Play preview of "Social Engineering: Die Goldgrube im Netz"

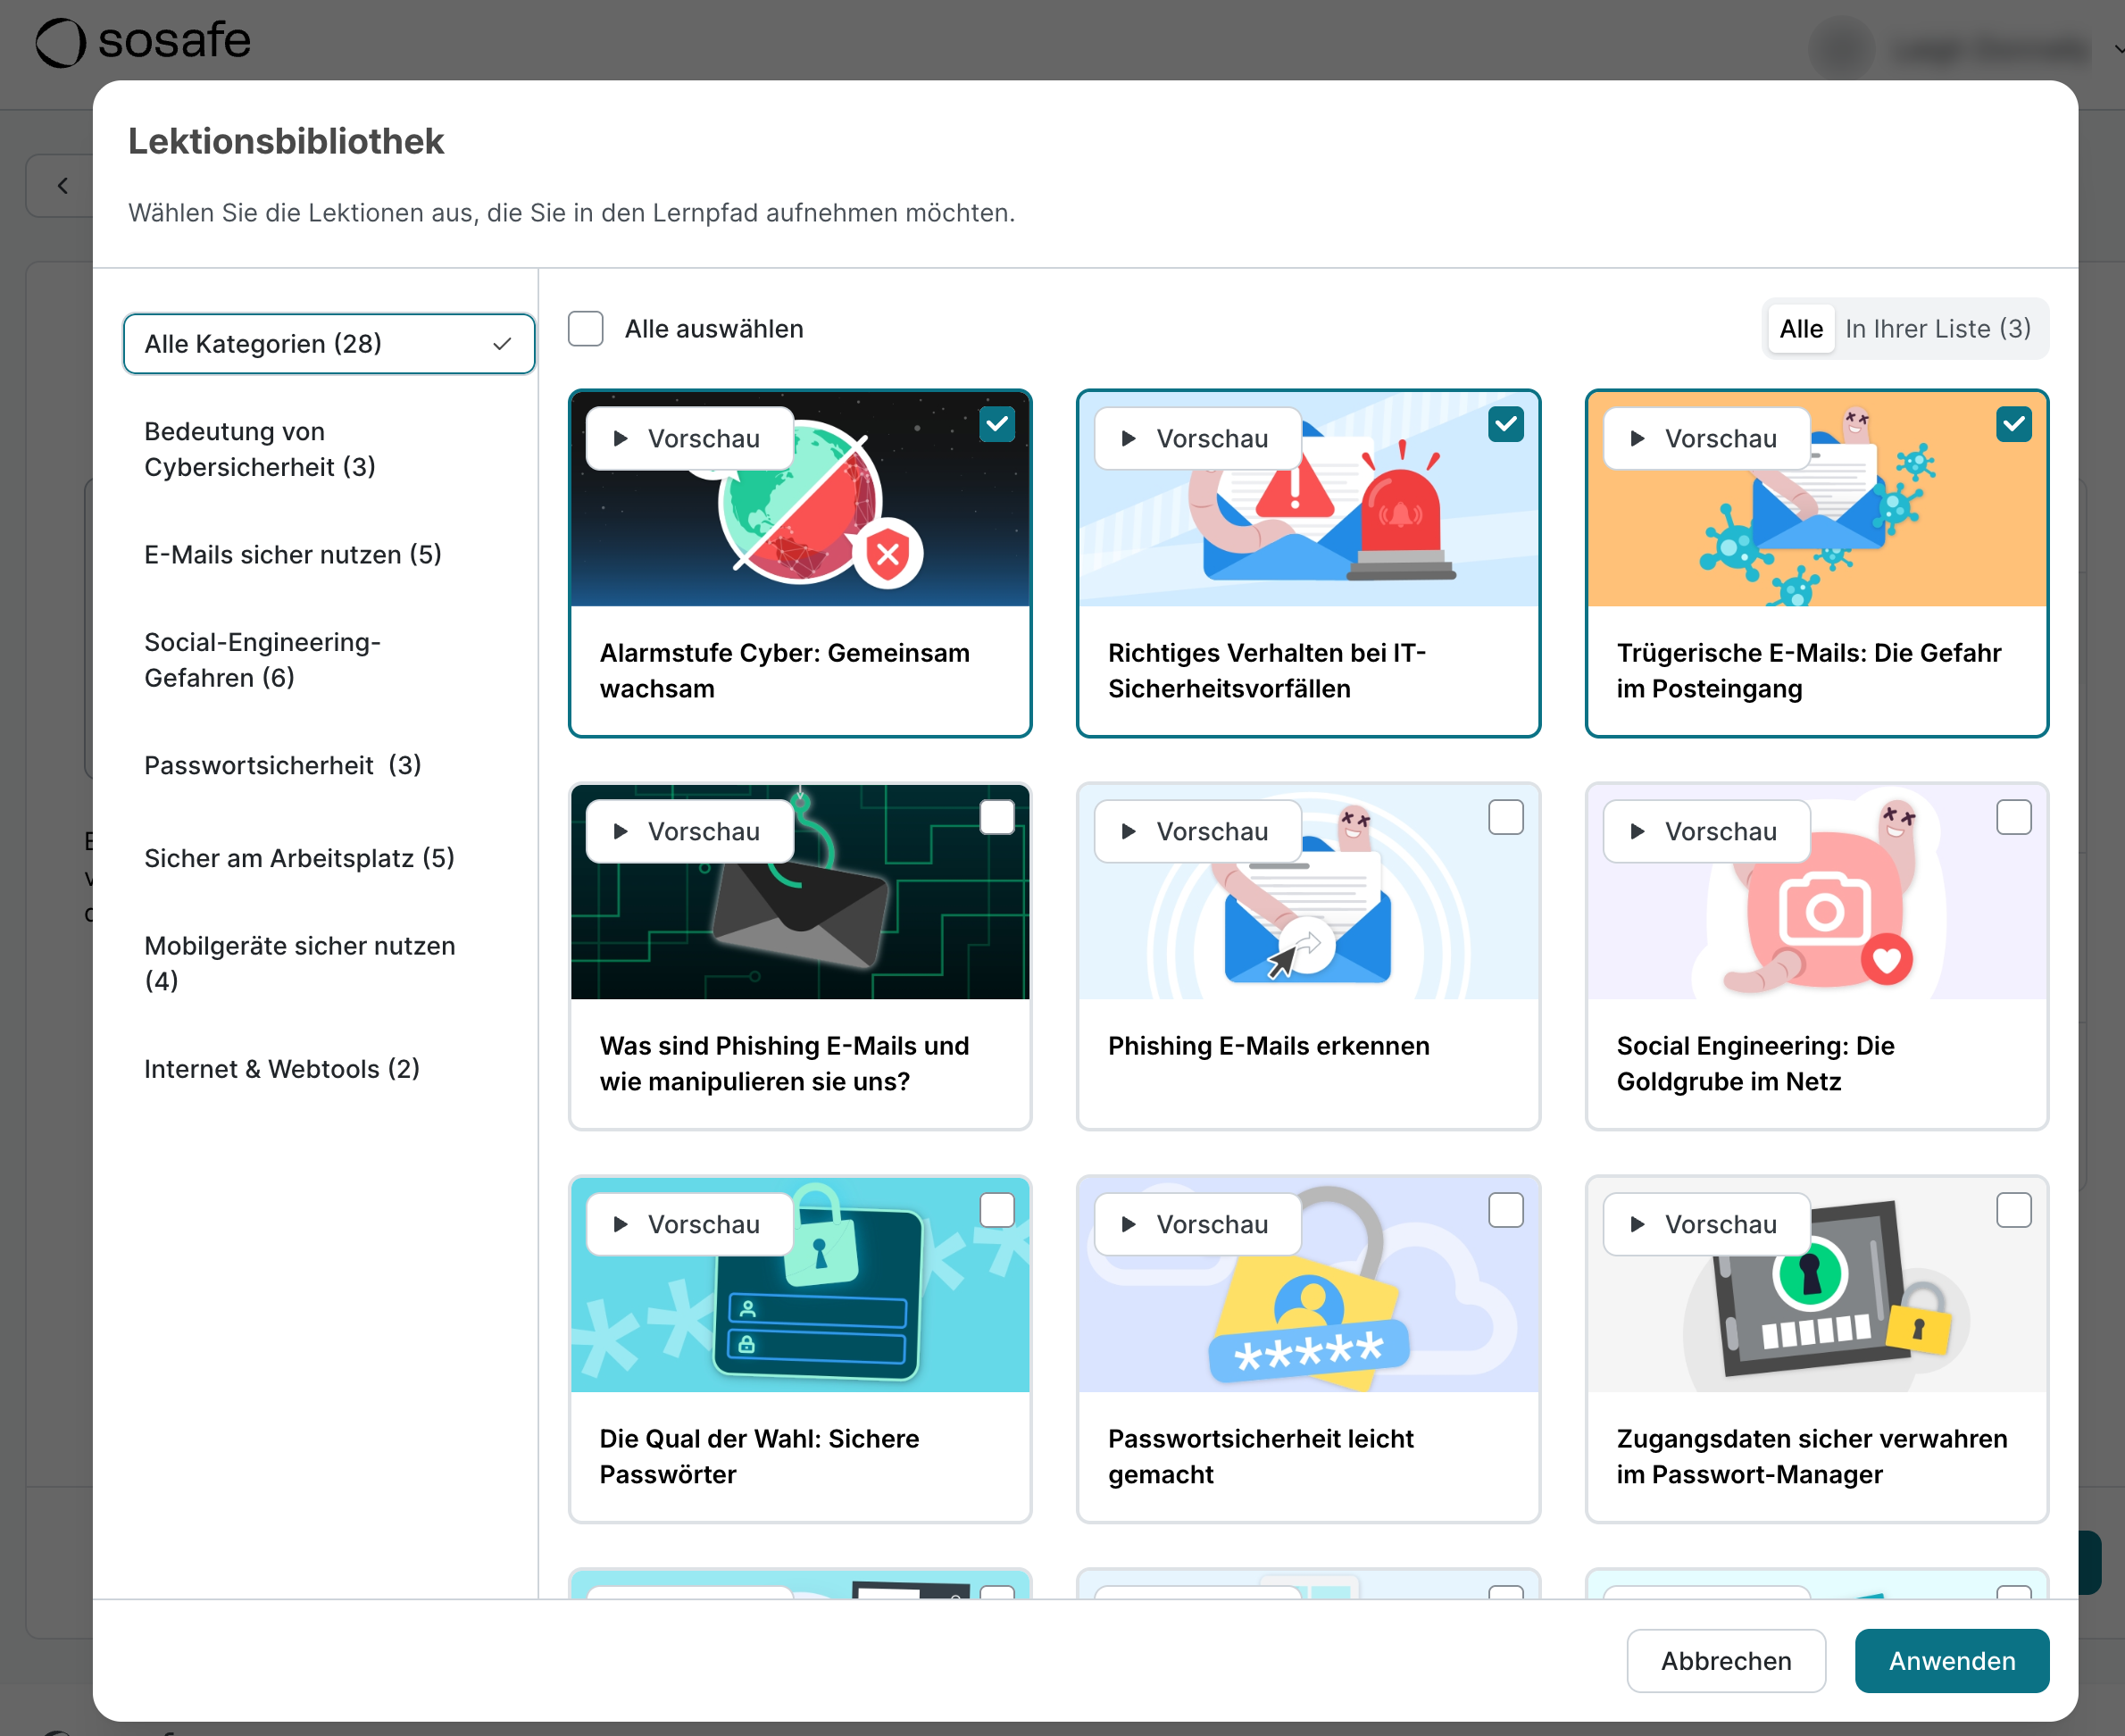[1705, 830]
